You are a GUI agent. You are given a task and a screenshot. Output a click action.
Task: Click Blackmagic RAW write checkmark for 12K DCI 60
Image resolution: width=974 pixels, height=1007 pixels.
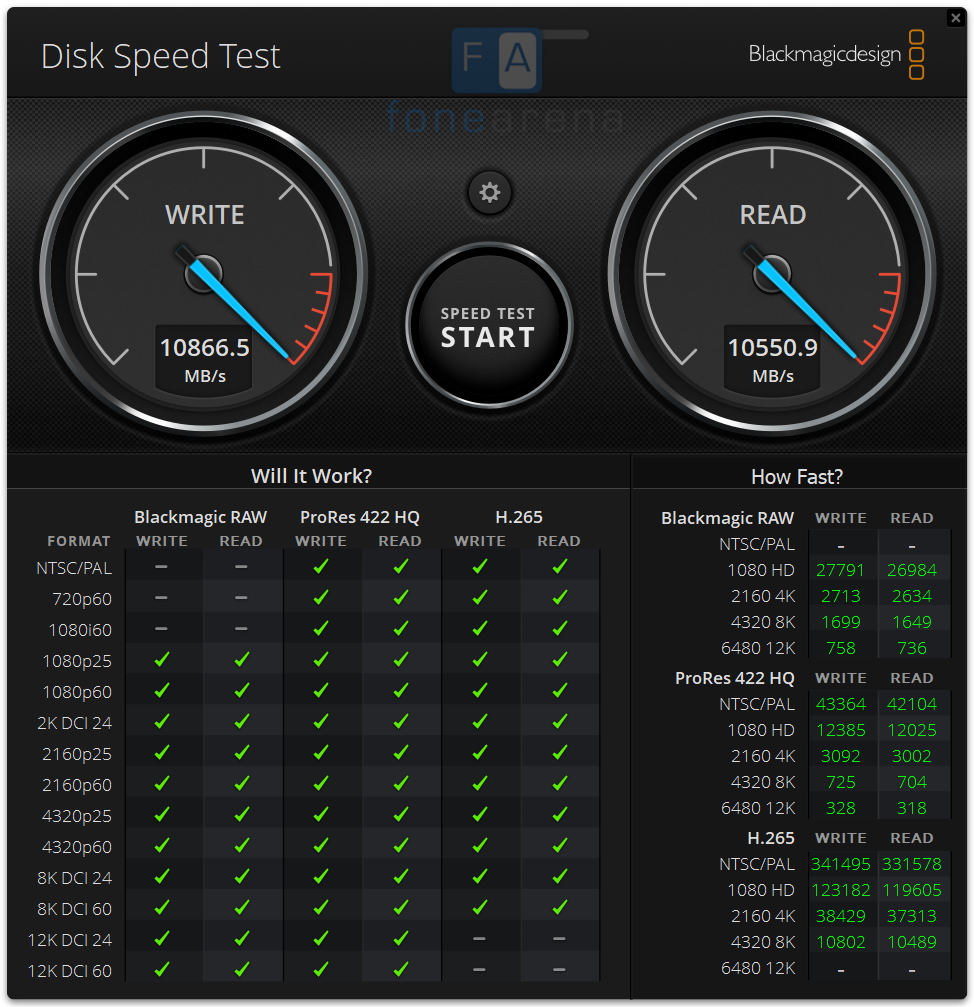pyautogui.click(x=162, y=970)
